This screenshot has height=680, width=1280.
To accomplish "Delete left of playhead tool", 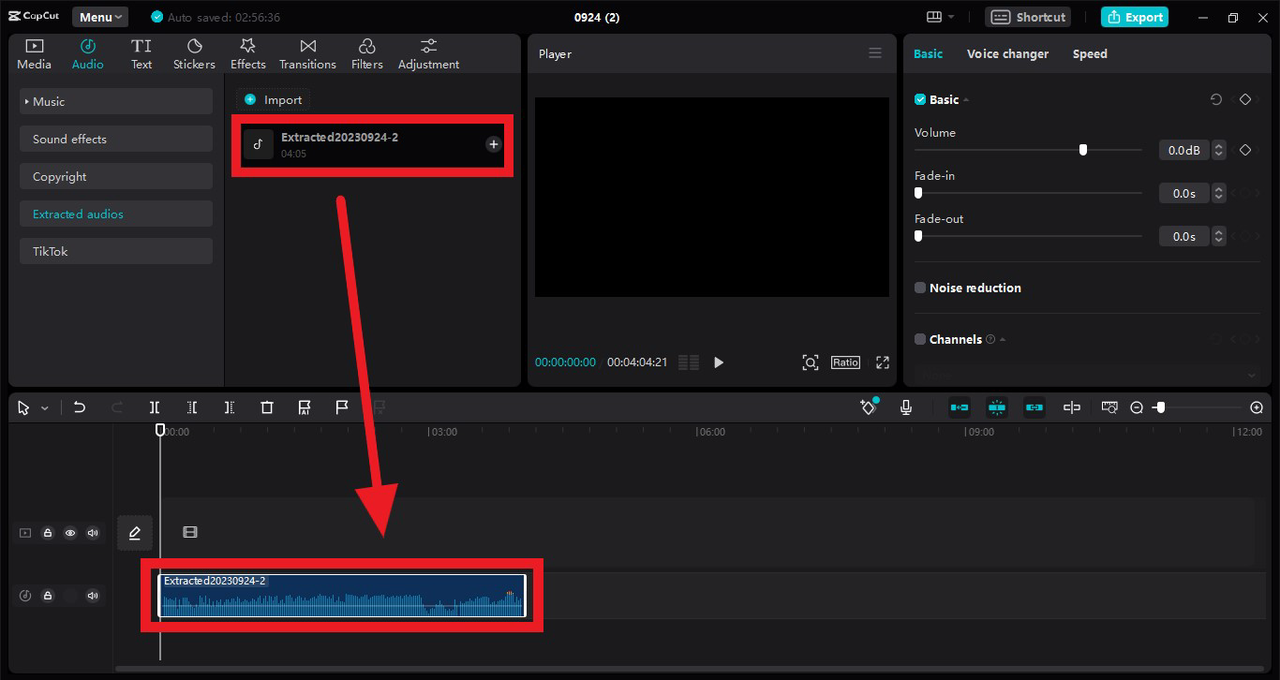I will pyautogui.click(x=192, y=408).
